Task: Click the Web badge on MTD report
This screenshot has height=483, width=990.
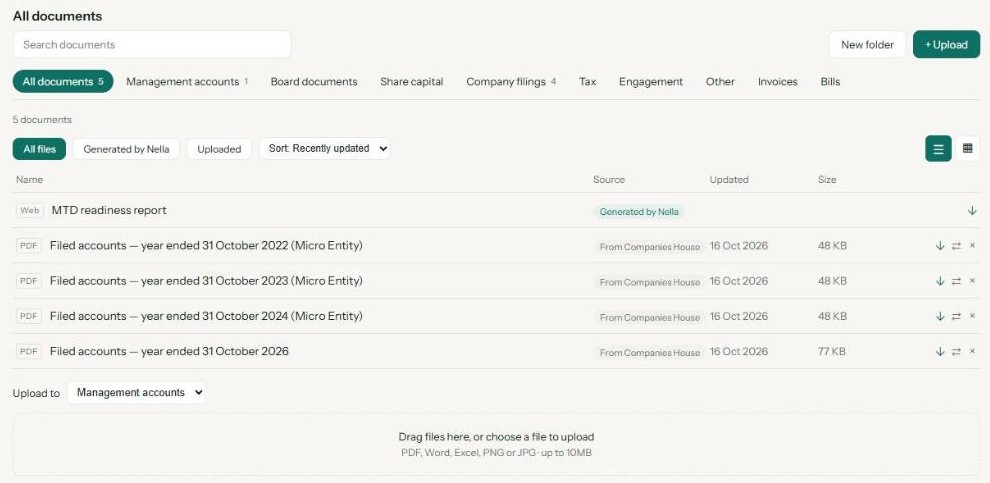Action: [x=29, y=211]
